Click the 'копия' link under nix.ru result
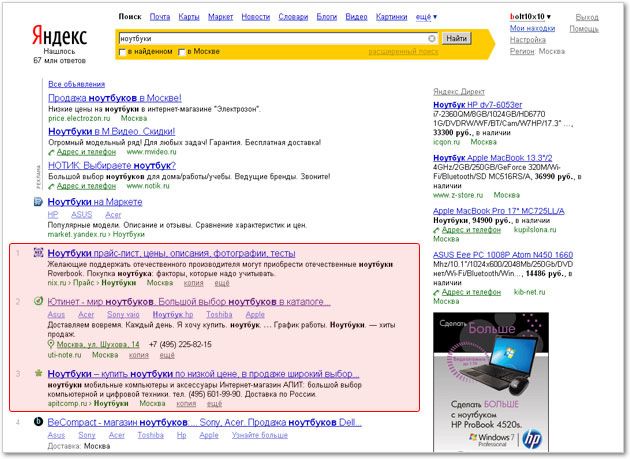 tap(194, 283)
